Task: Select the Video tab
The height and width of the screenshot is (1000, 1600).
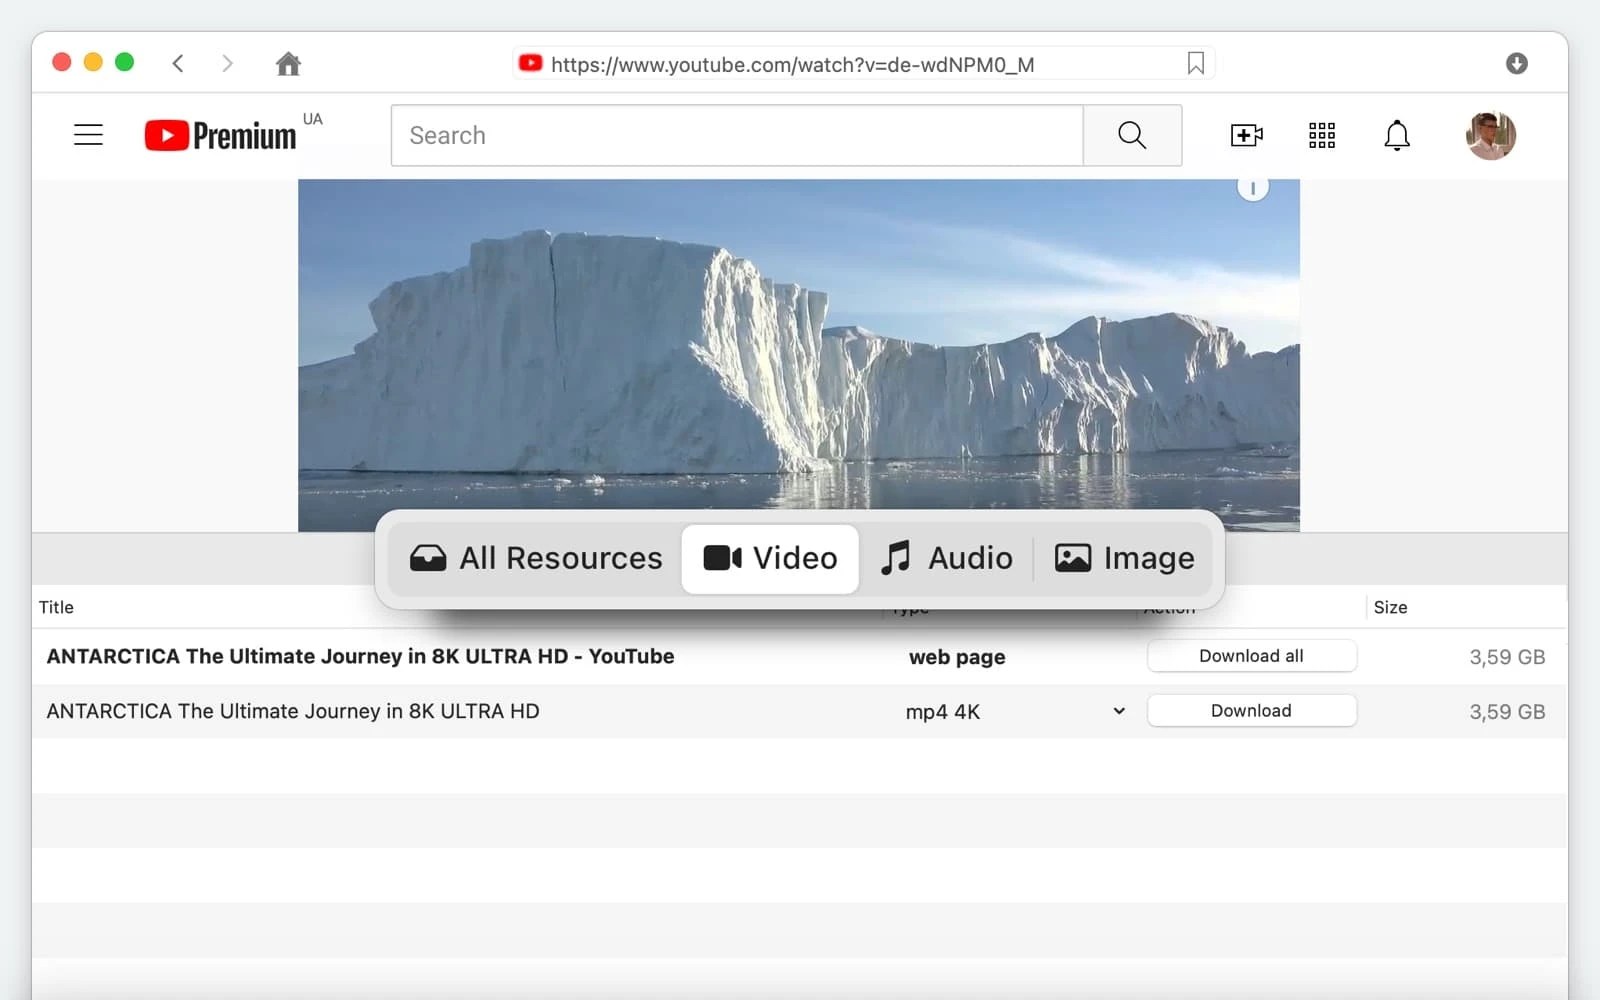Action: click(770, 558)
